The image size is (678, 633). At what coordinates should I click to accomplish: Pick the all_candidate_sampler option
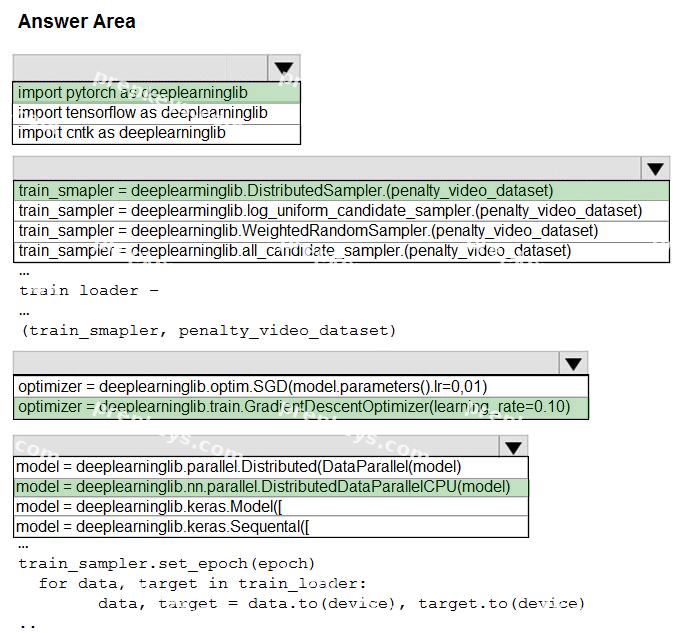pos(341,252)
